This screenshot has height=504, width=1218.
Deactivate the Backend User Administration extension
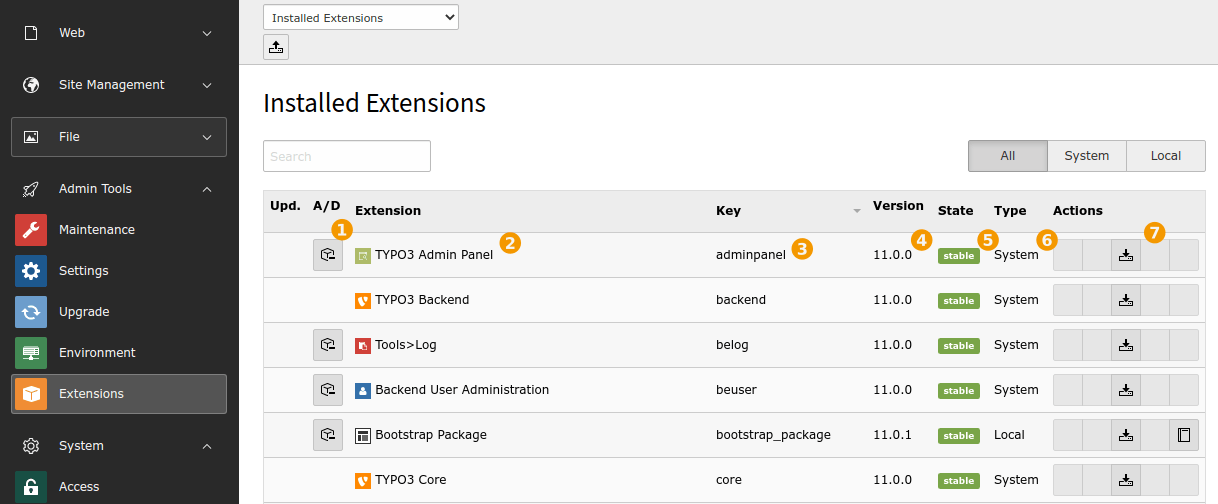coord(328,390)
